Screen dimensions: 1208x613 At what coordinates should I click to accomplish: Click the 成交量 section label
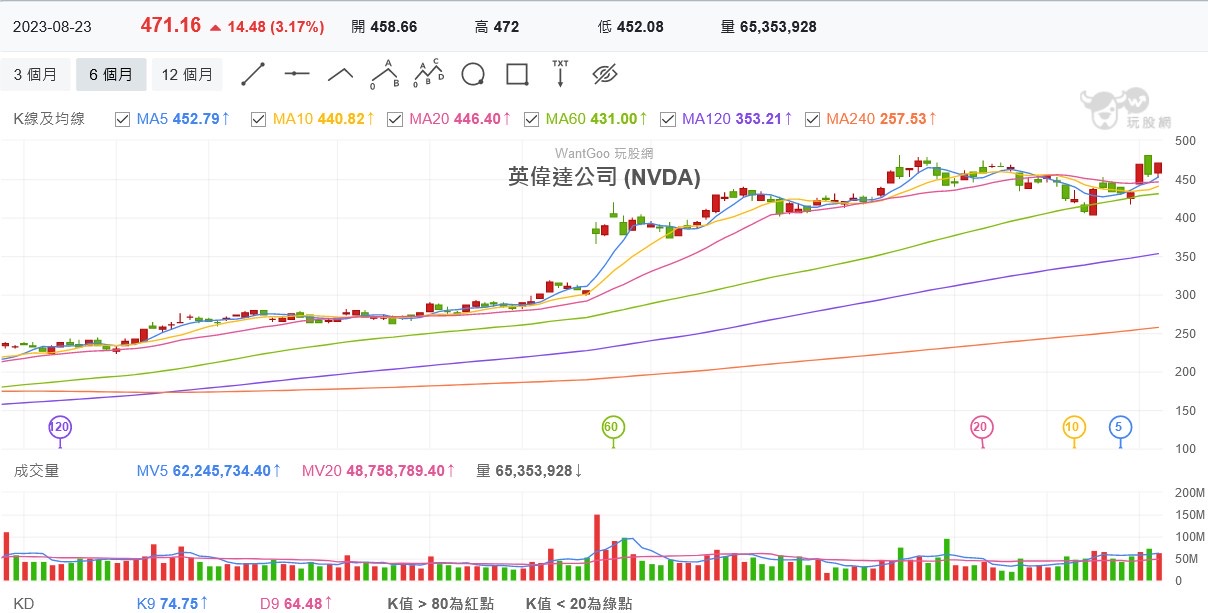pos(36,470)
